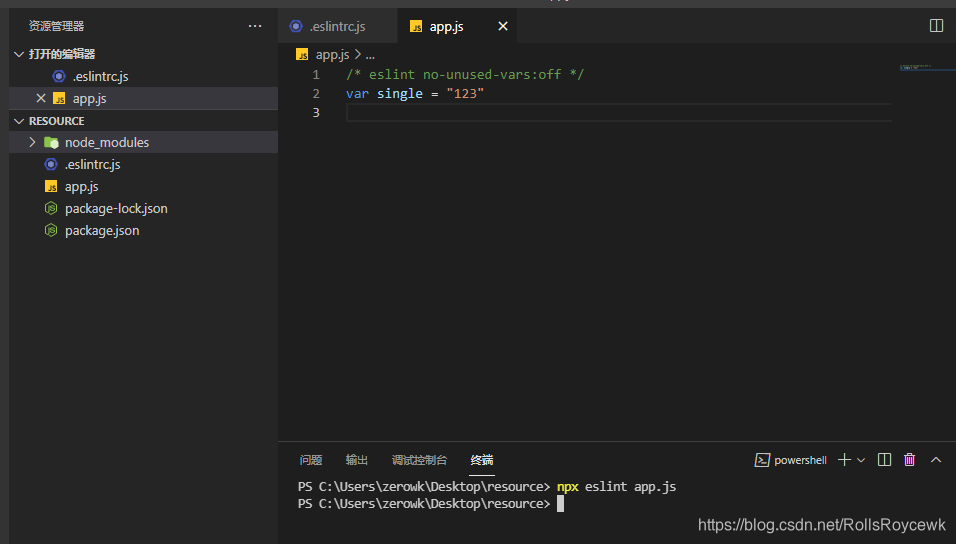The width and height of the screenshot is (956, 544).
Task: Open package-lock.json file
Action: 143,209
